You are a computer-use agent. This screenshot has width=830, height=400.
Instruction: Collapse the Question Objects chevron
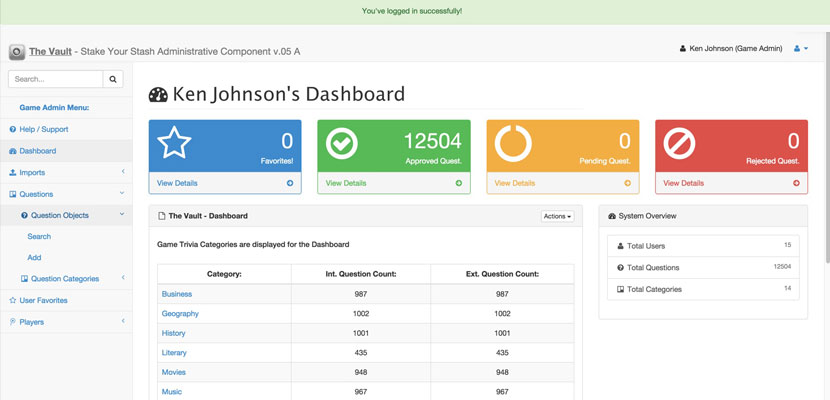[x=122, y=215]
